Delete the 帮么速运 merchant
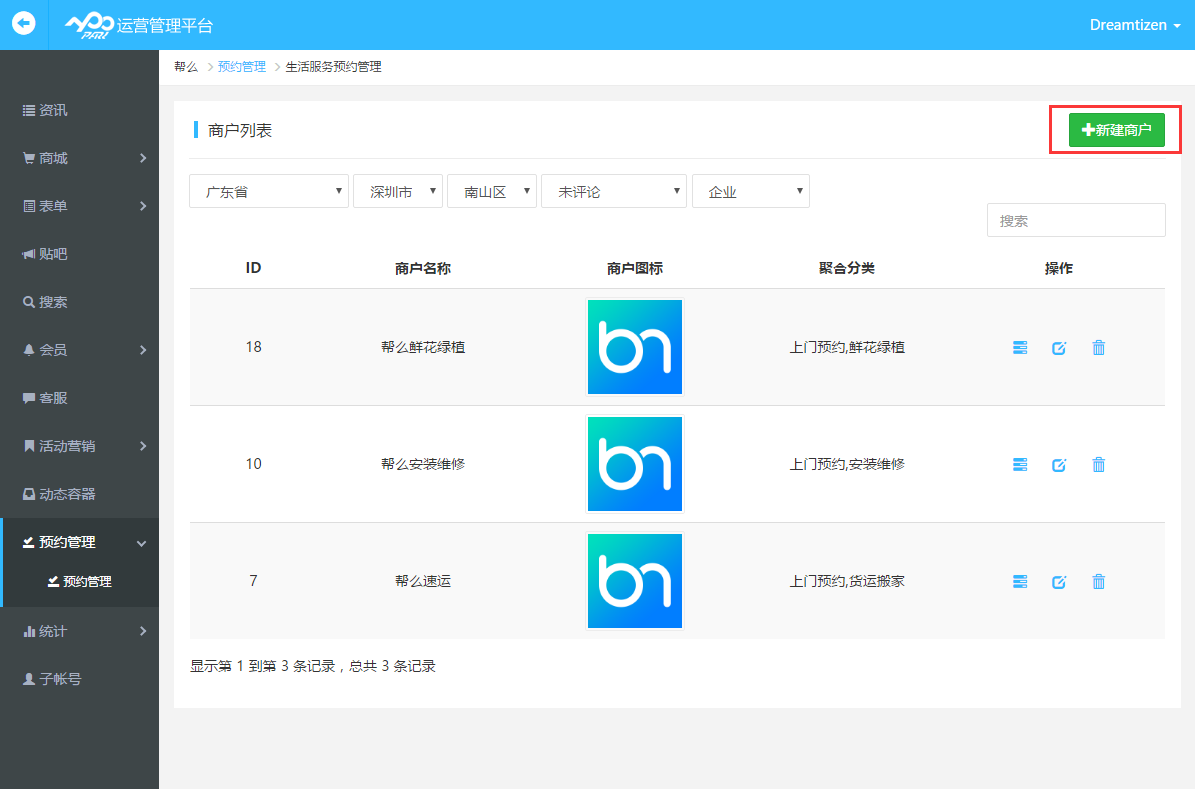Image resolution: width=1195 pixels, height=789 pixels. click(1098, 582)
